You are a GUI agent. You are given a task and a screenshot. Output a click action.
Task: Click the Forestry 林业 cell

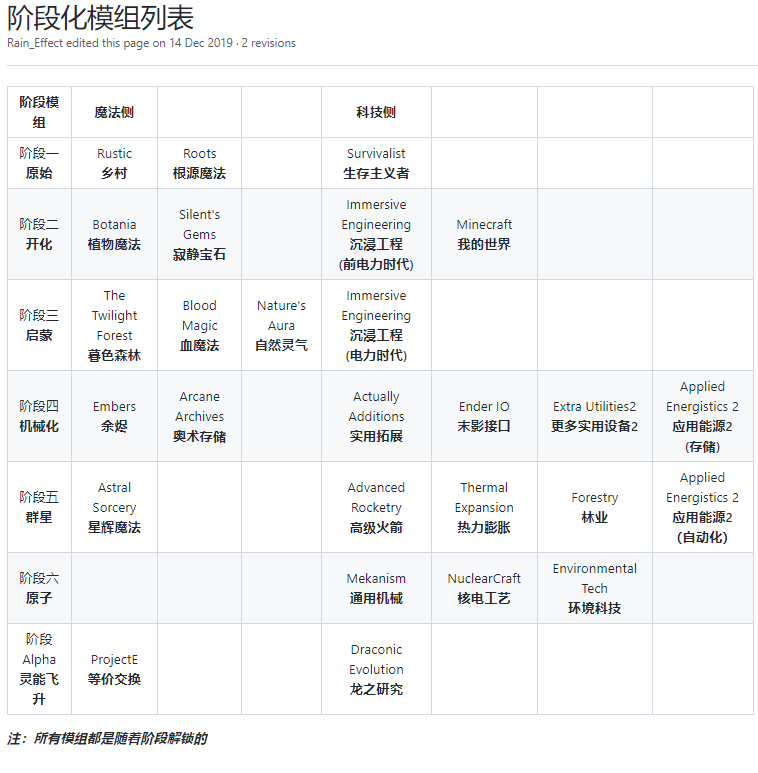click(594, 507)
